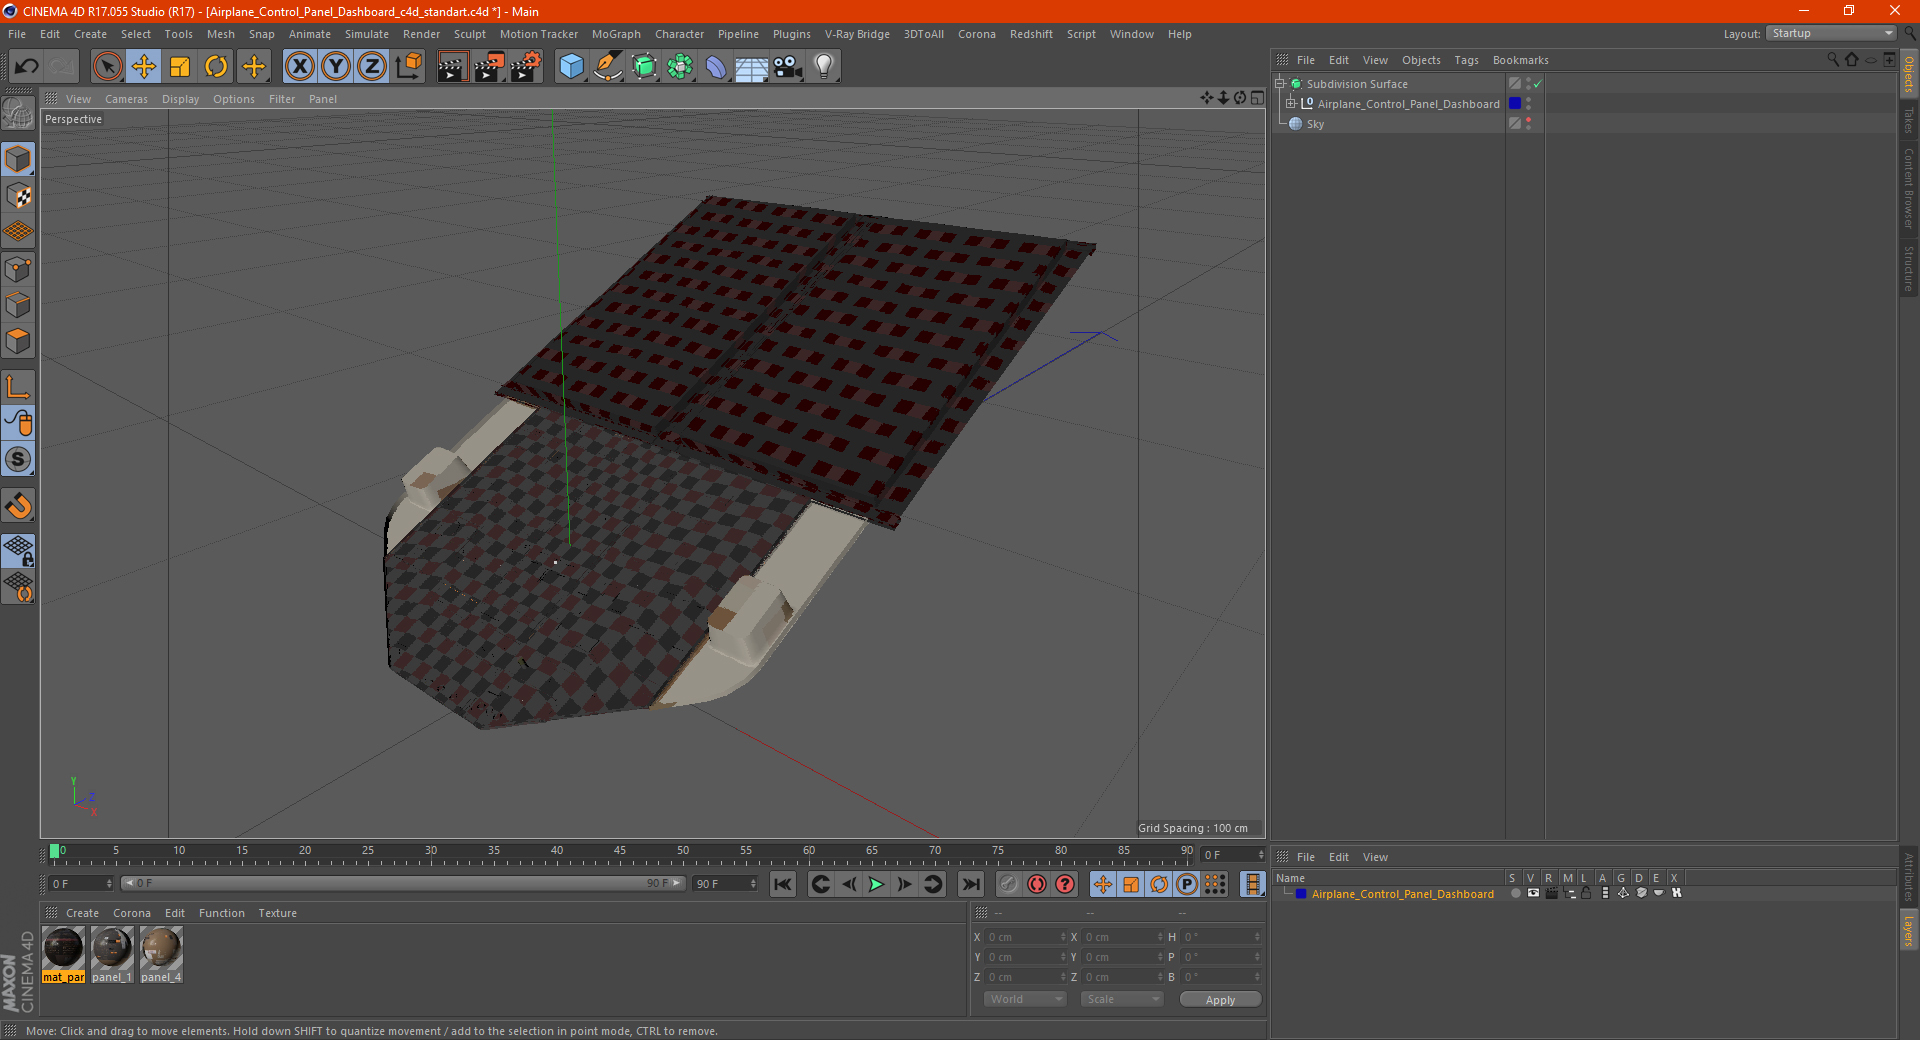The width and height of the screenshot is (1920, 1040).
Task: Open the Takes side tab
Action: tap(1909, 119)
